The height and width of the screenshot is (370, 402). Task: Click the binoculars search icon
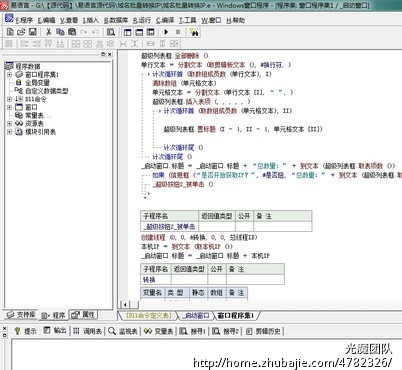194,32
